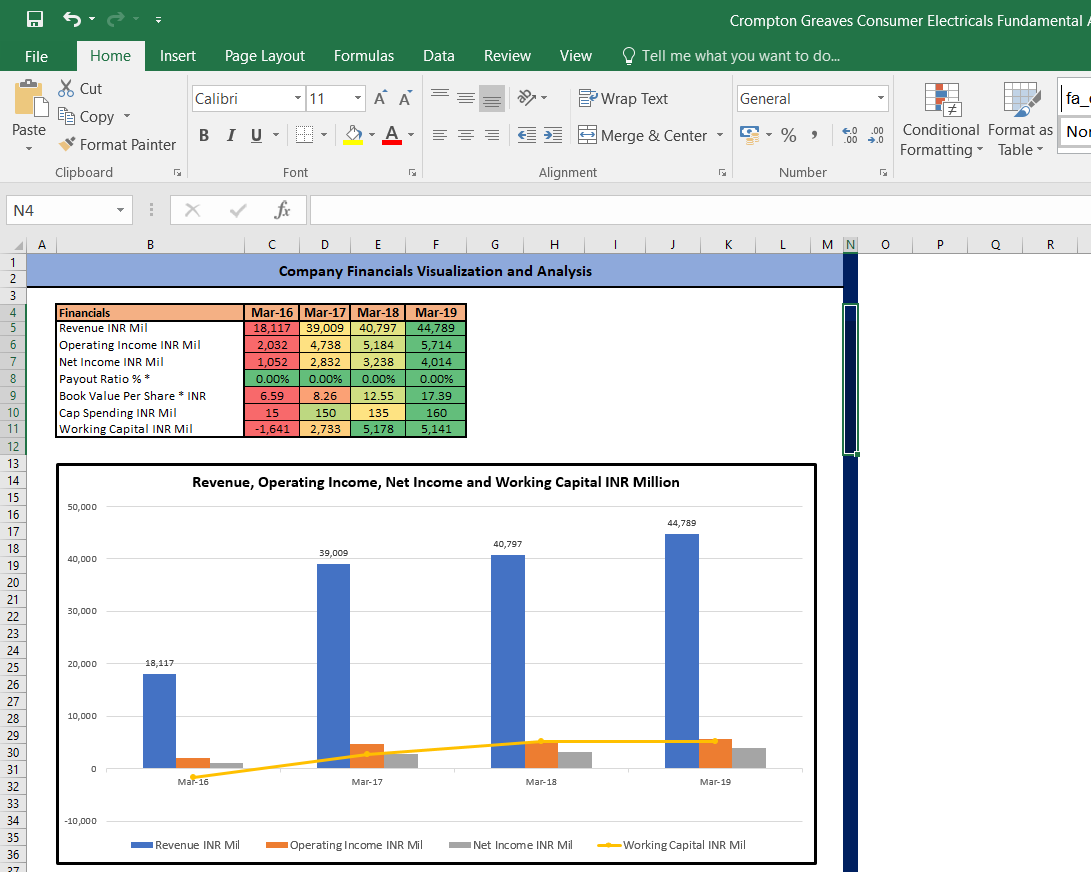Select the Data ribbon tab

(x=438, y=56)
